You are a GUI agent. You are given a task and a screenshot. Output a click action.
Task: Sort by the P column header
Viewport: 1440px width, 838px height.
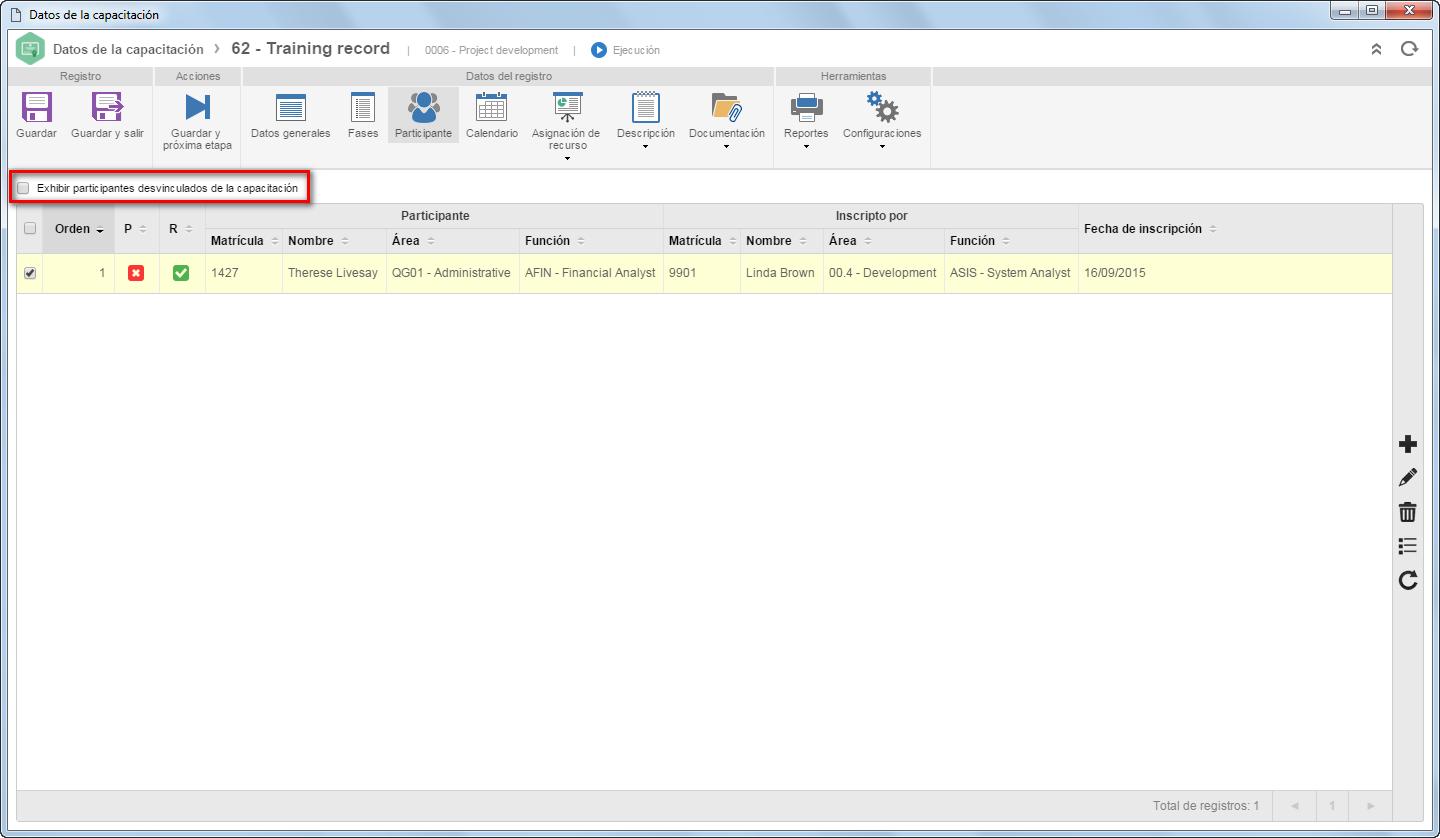click(137, 229)
